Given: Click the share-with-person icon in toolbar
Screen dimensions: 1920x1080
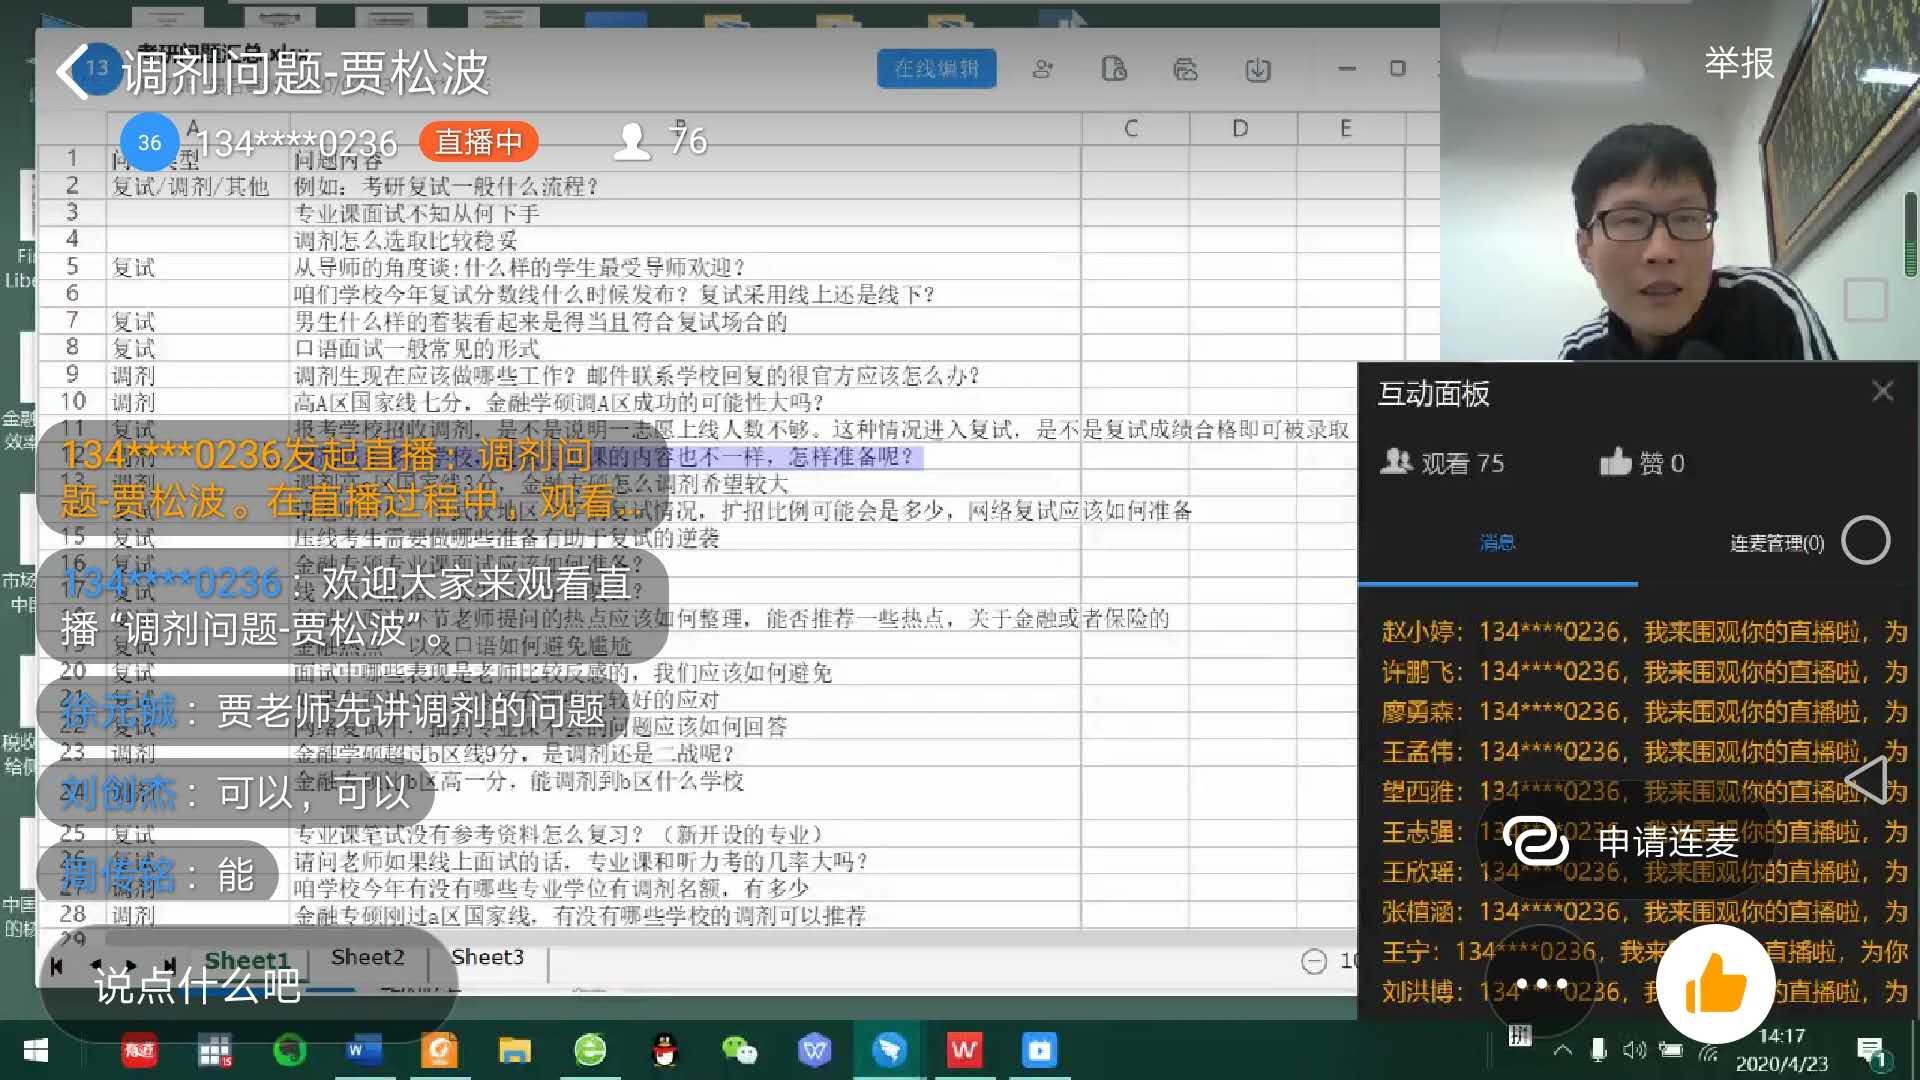Looking at the screenshot, I should [1043, 69].
